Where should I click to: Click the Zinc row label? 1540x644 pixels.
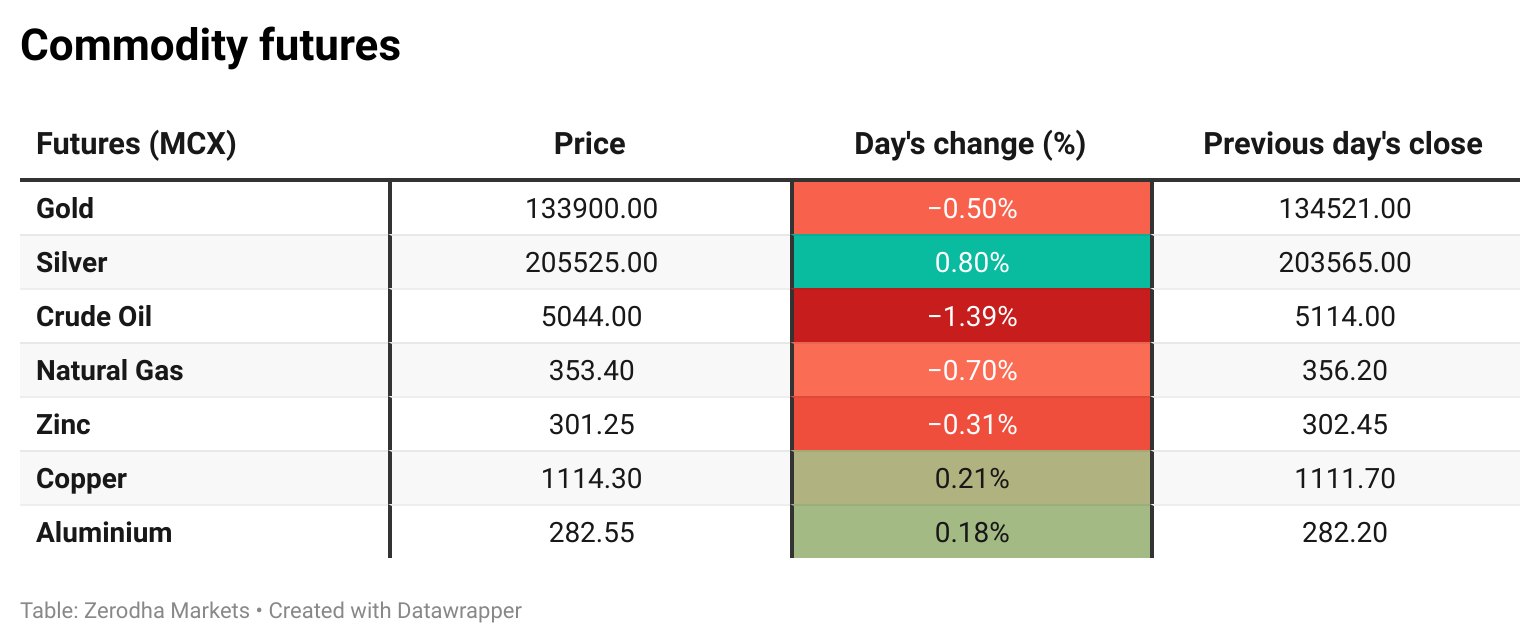pos(63,425)
